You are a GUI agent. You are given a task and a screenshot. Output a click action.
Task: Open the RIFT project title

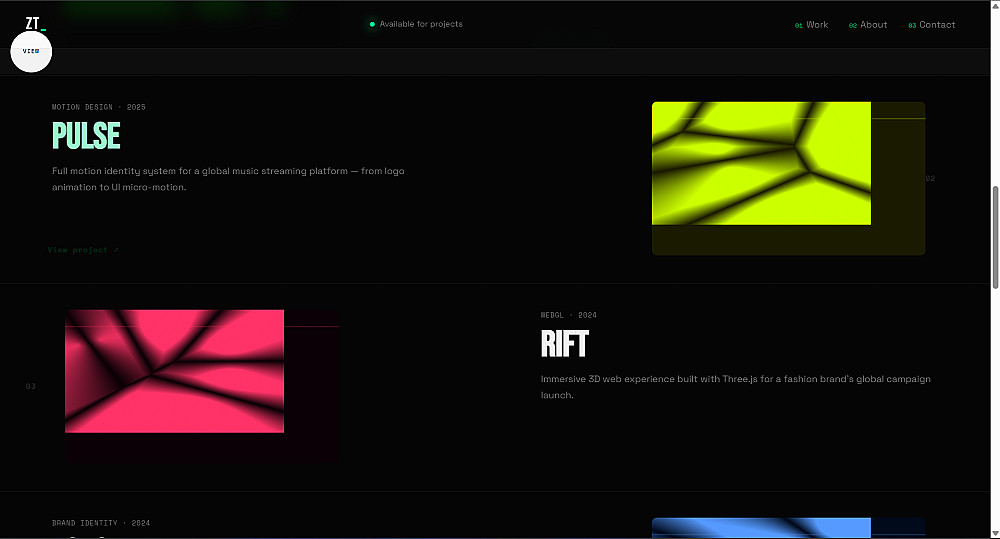click(x=564, y=344)
